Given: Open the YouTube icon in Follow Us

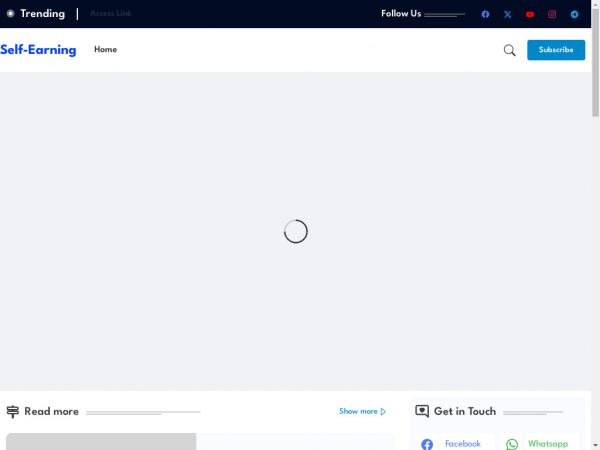Looking at the screenshot, I should coord(529,14).
